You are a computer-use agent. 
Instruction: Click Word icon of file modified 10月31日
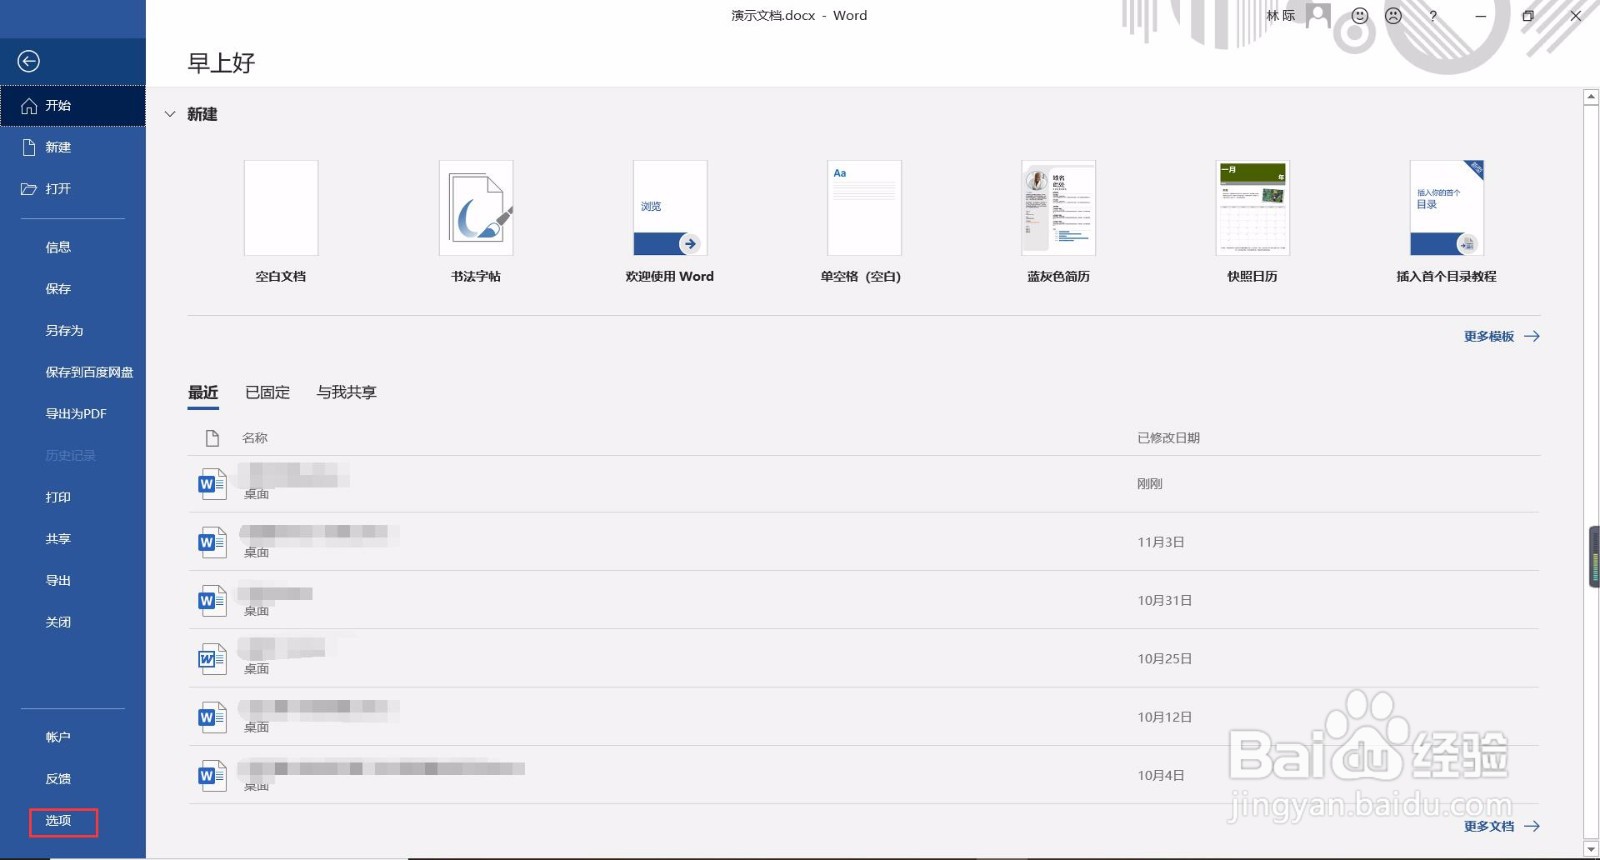pos(212,600)
